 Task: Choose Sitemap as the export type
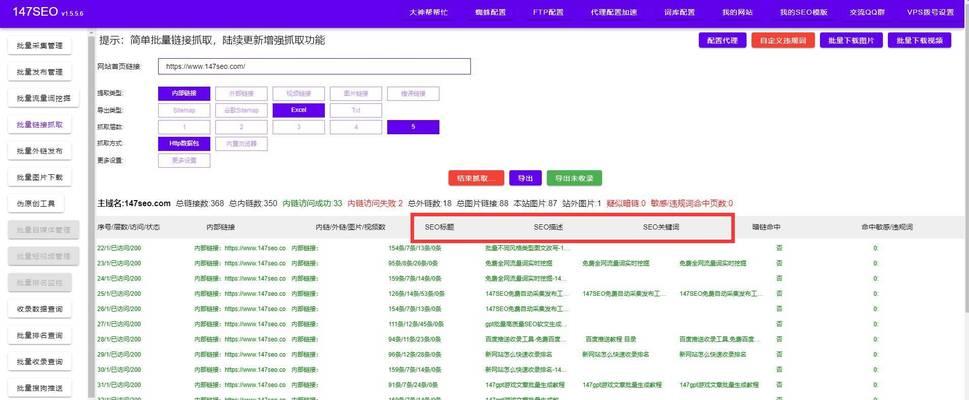click(184, 110)
